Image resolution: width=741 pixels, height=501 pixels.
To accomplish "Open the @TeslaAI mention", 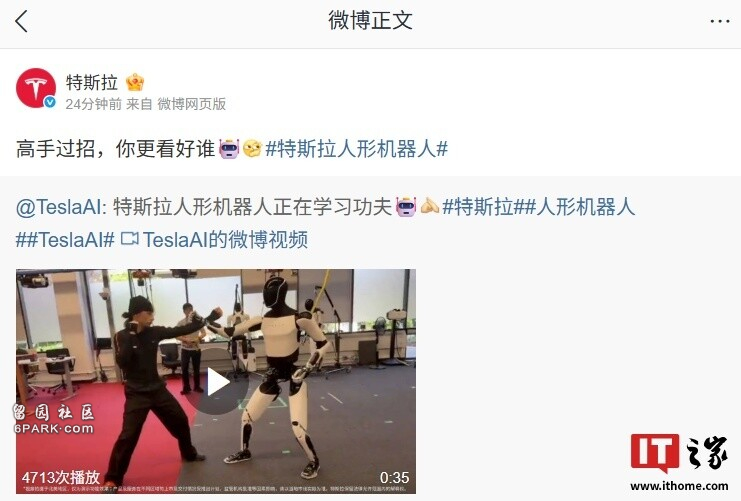I will [x=58, y=207].
